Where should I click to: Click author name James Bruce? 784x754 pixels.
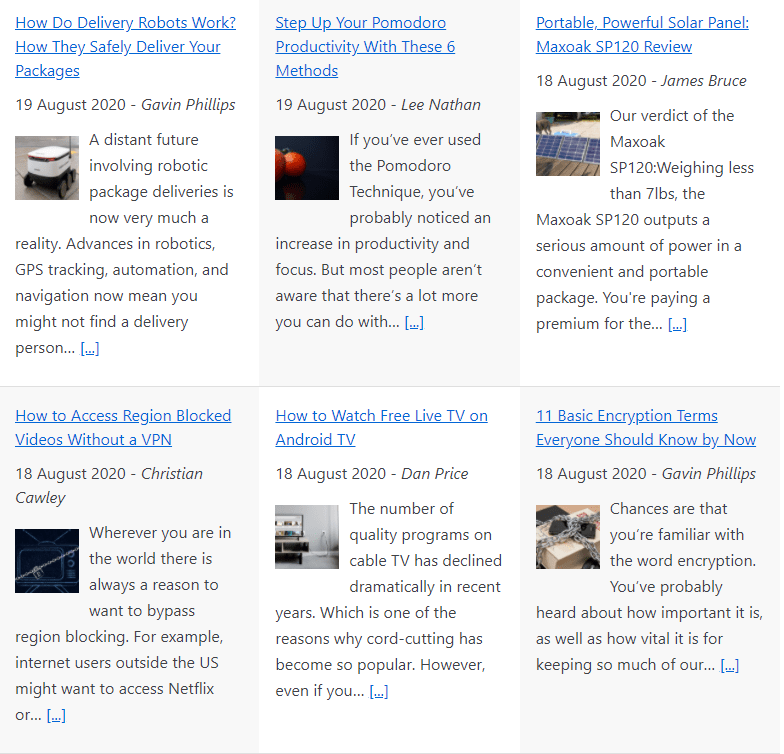[704, 81]
